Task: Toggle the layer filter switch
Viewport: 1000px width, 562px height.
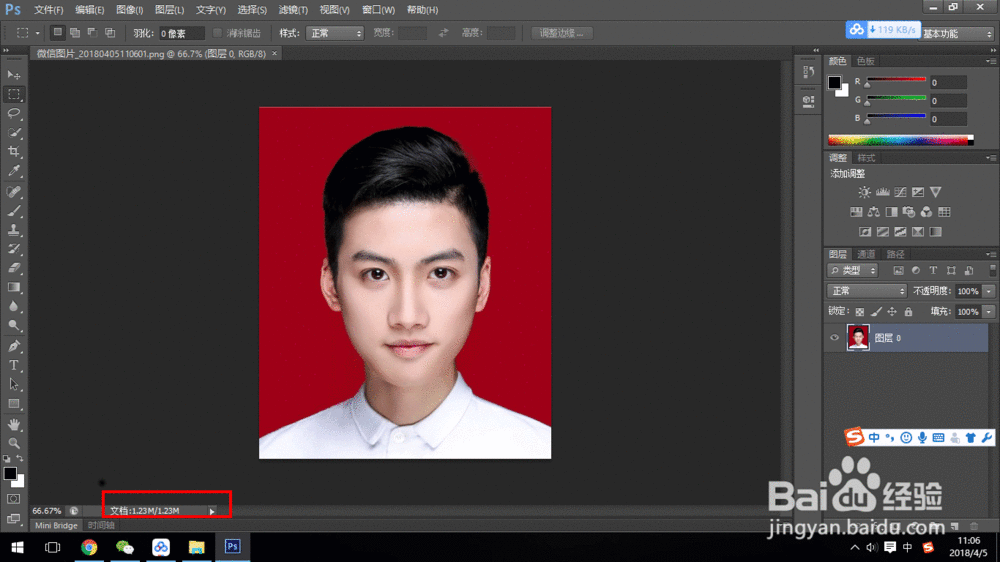Action: click(x=991, y=271)
